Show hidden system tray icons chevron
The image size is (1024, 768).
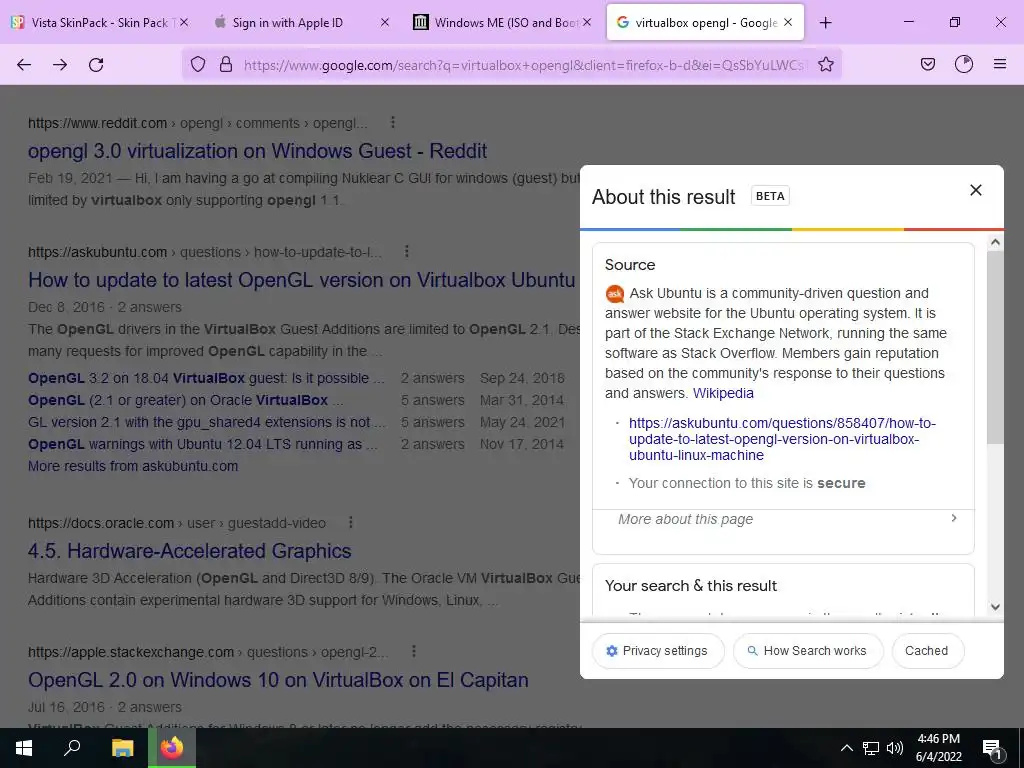coord(846,748)
